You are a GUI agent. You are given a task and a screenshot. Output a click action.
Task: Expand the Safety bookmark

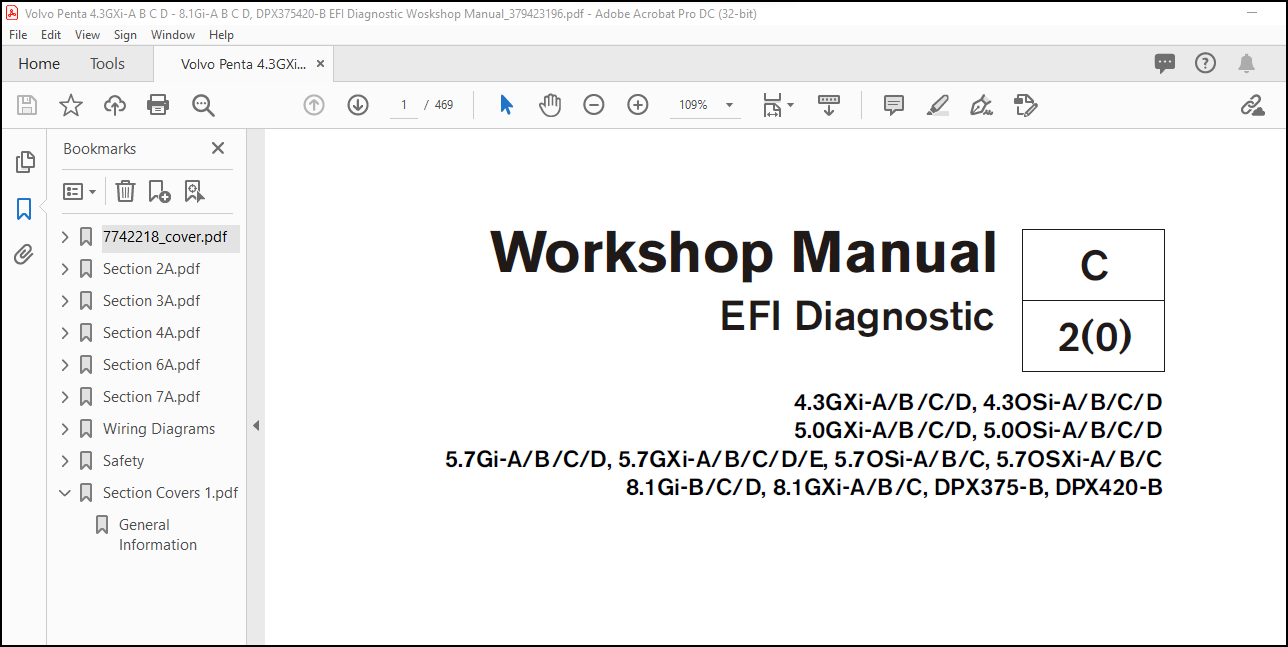pos(65,461)
